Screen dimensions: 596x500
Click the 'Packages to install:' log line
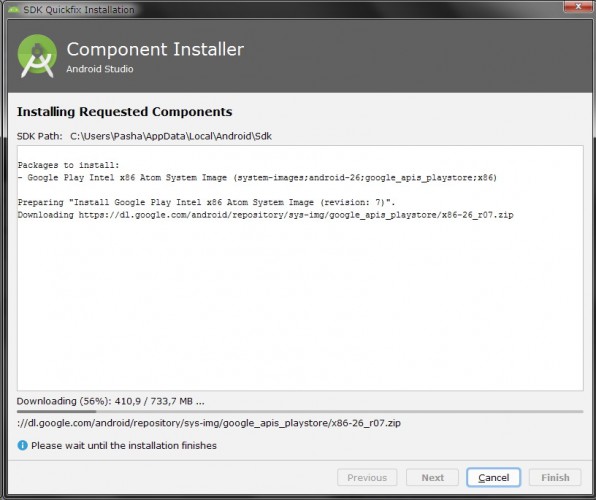(x=68, y=165)
